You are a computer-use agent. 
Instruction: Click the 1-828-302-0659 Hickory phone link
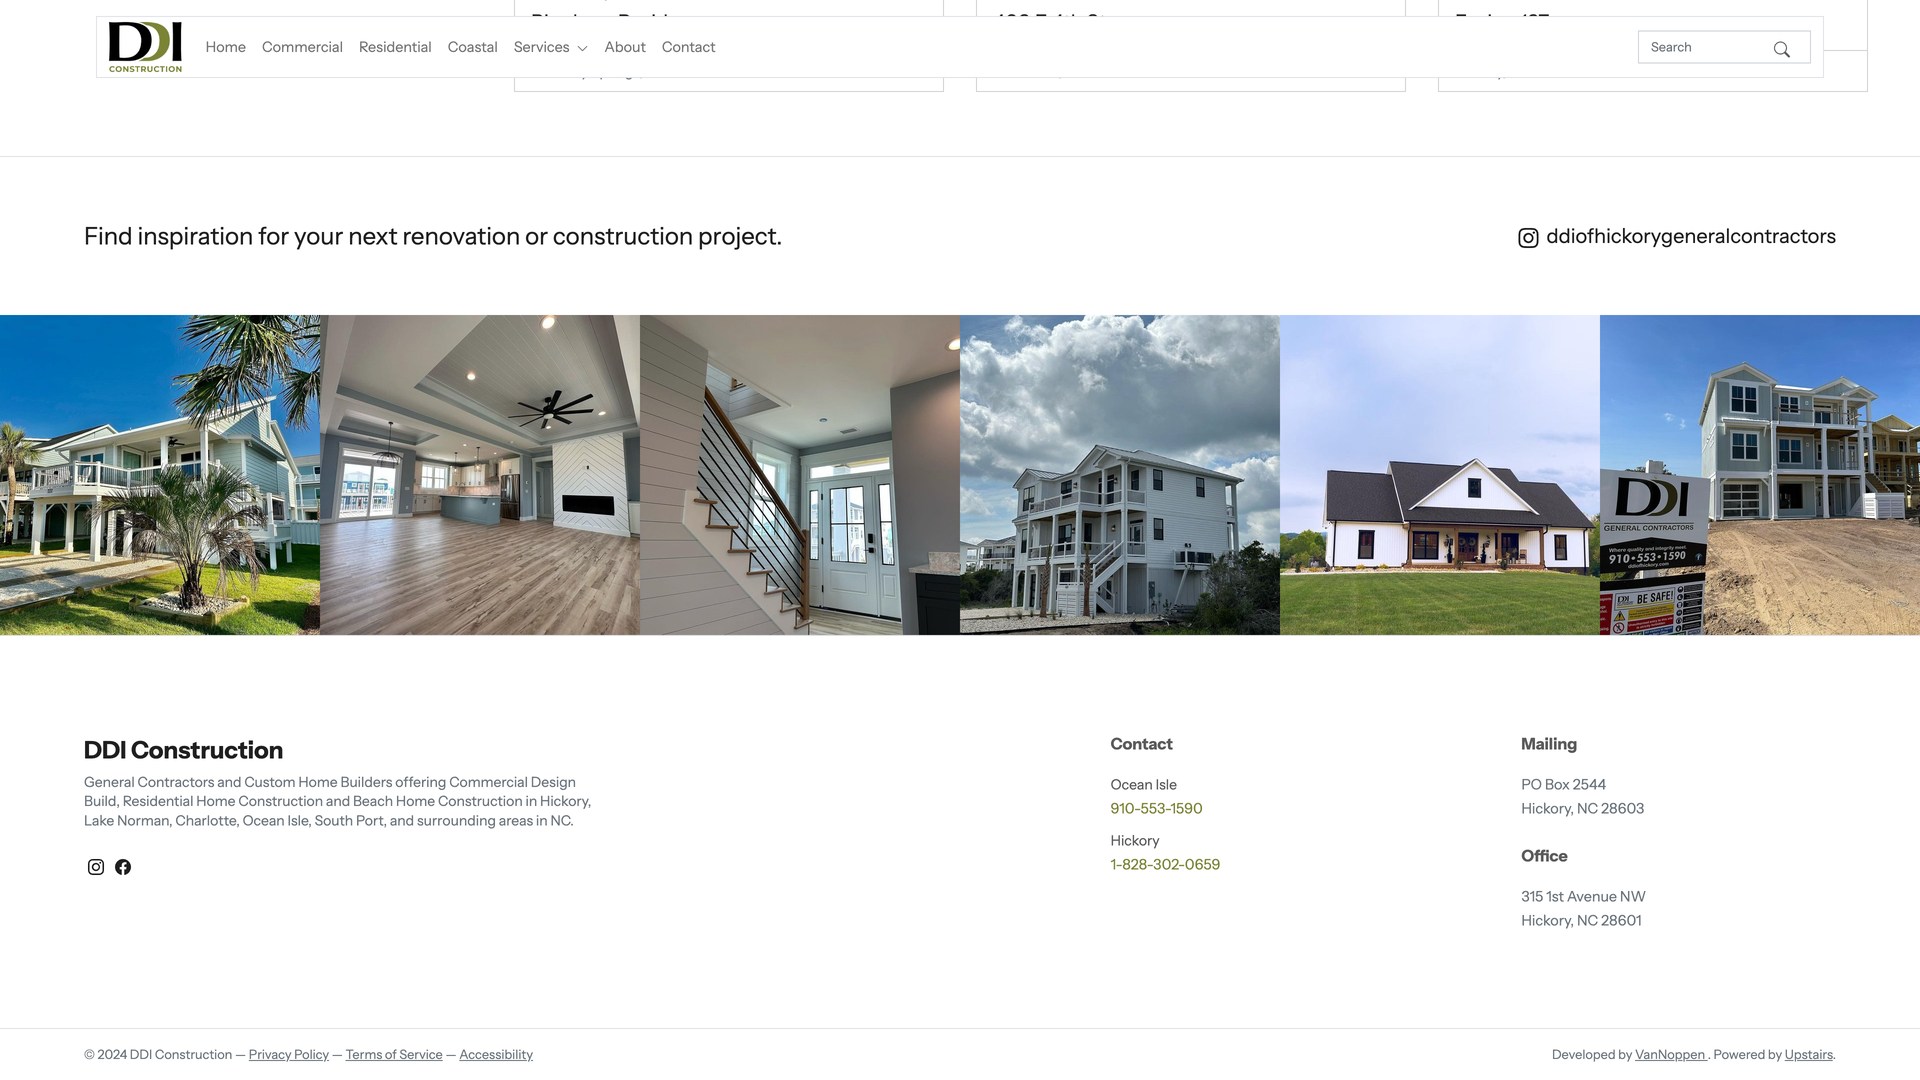(1164, 864)
